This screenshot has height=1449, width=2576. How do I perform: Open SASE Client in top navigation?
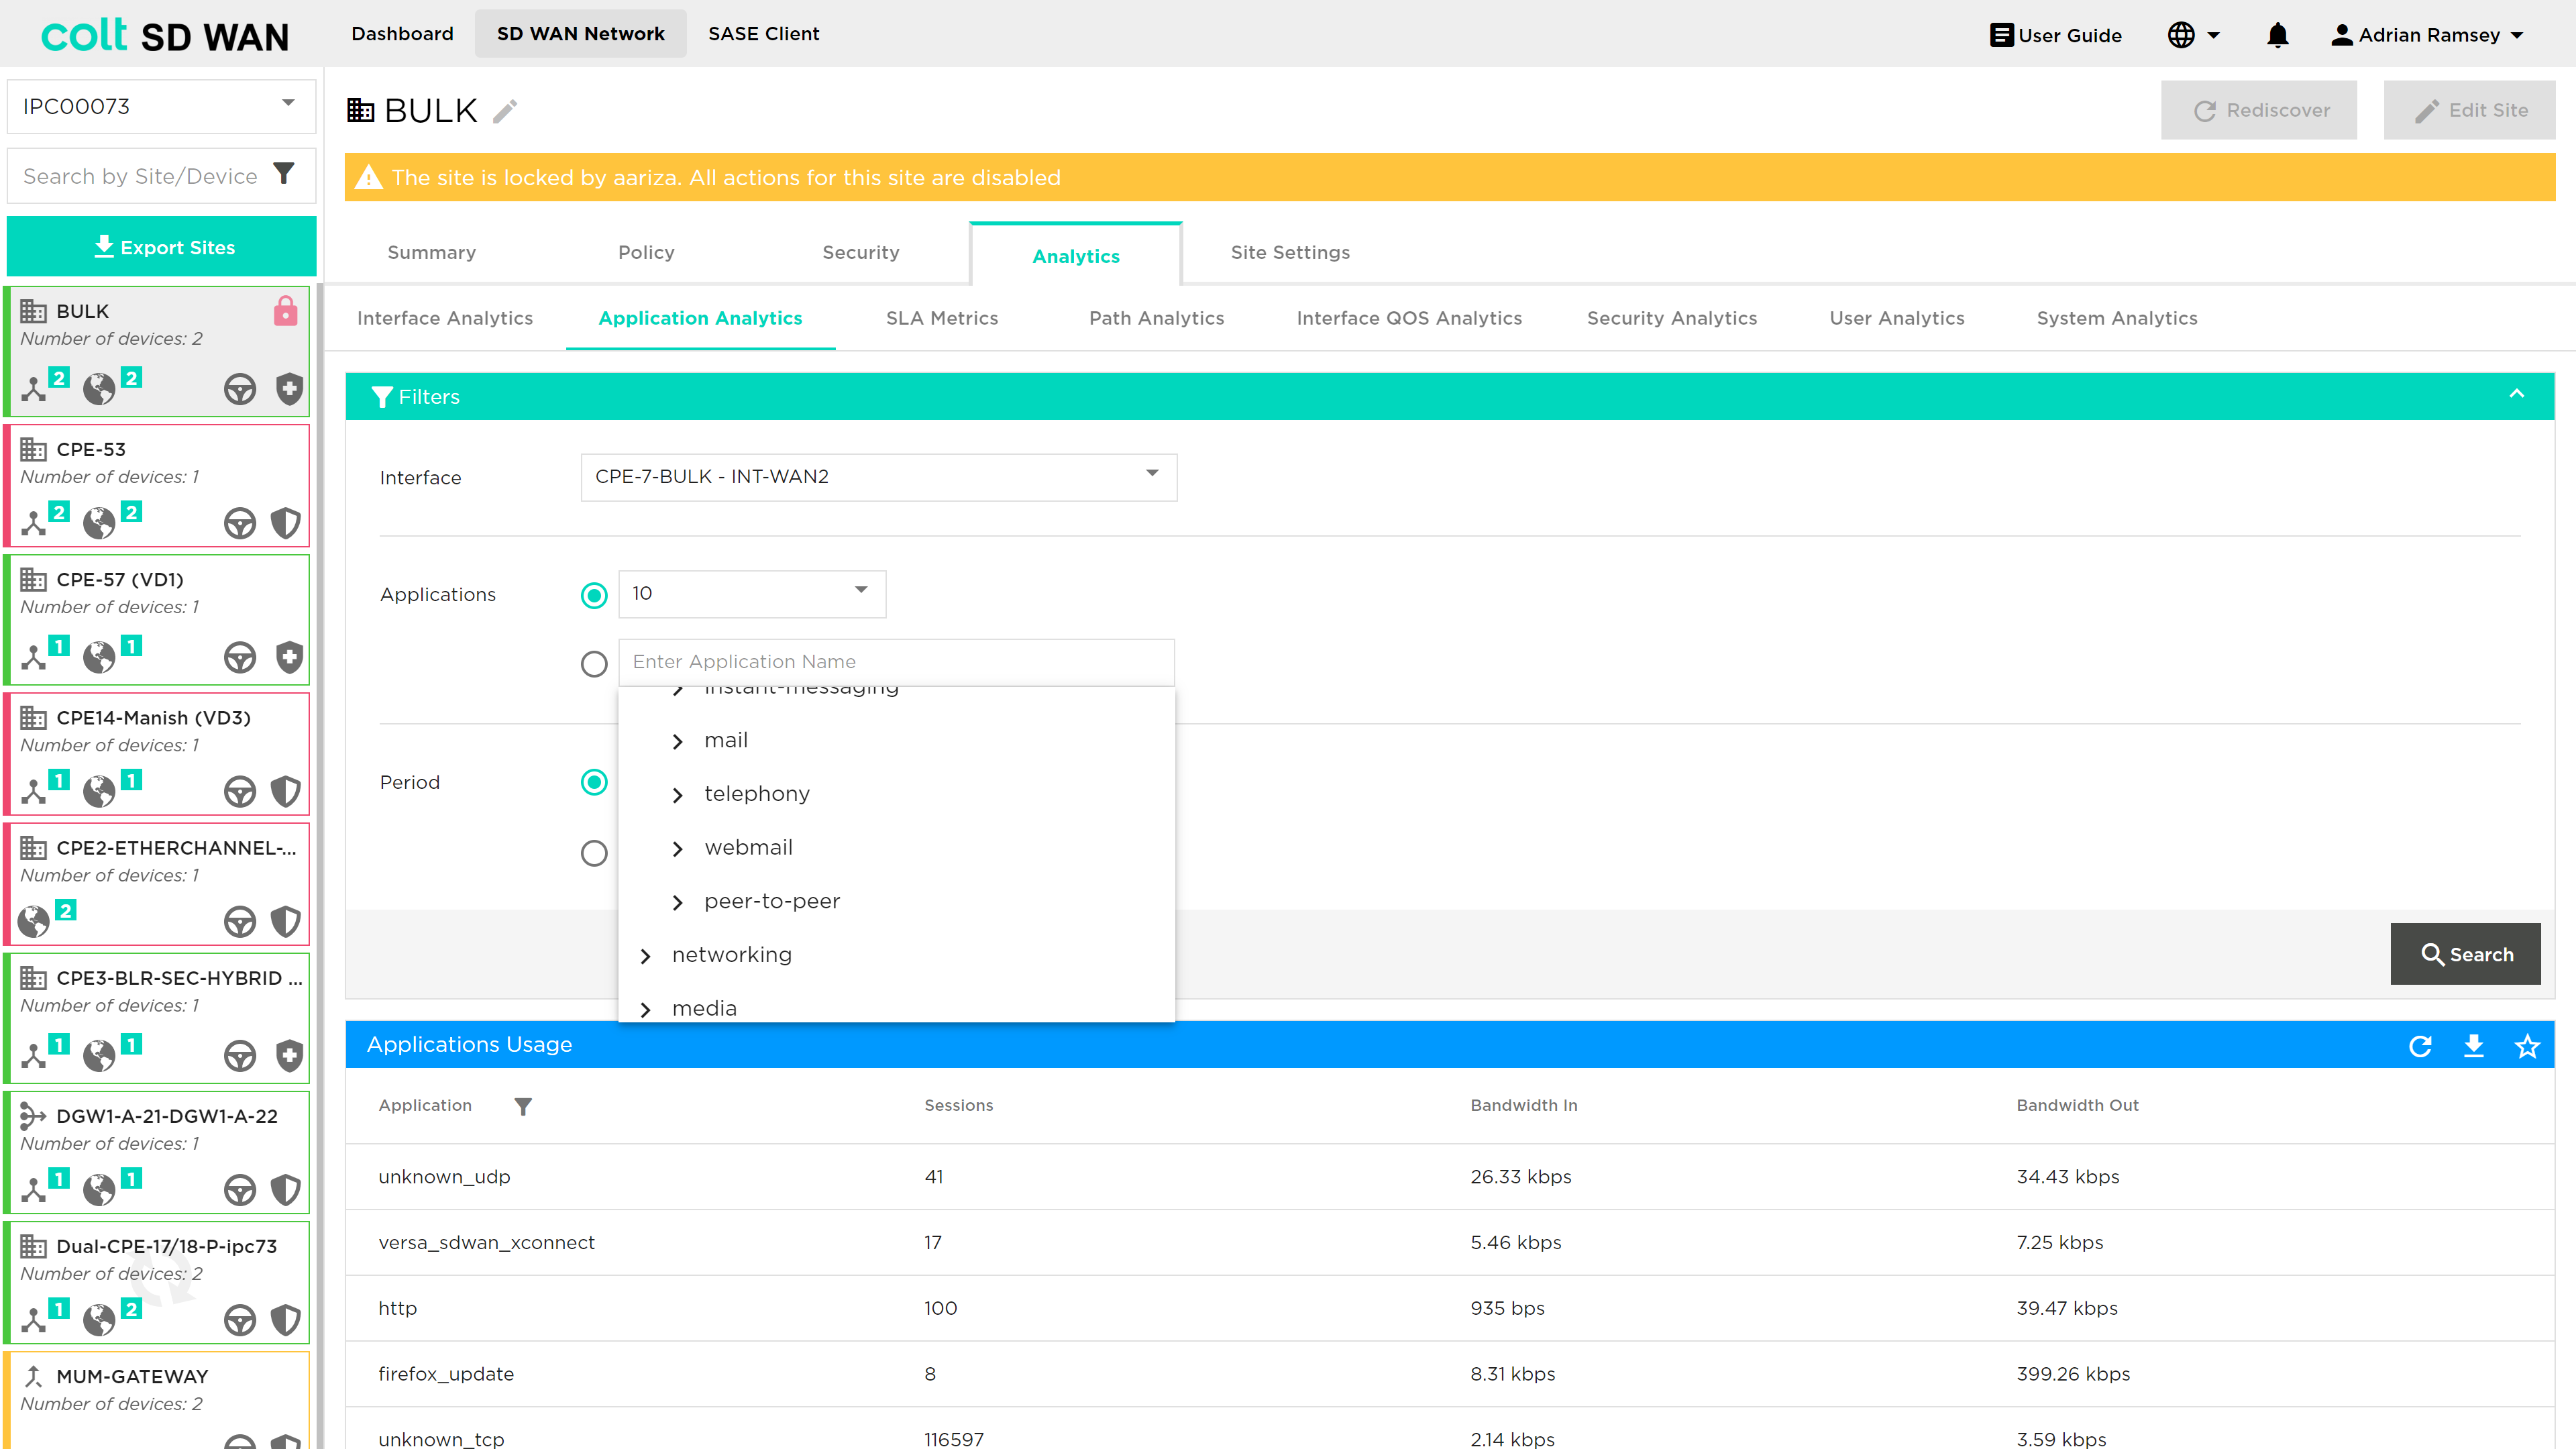[764, 34]
